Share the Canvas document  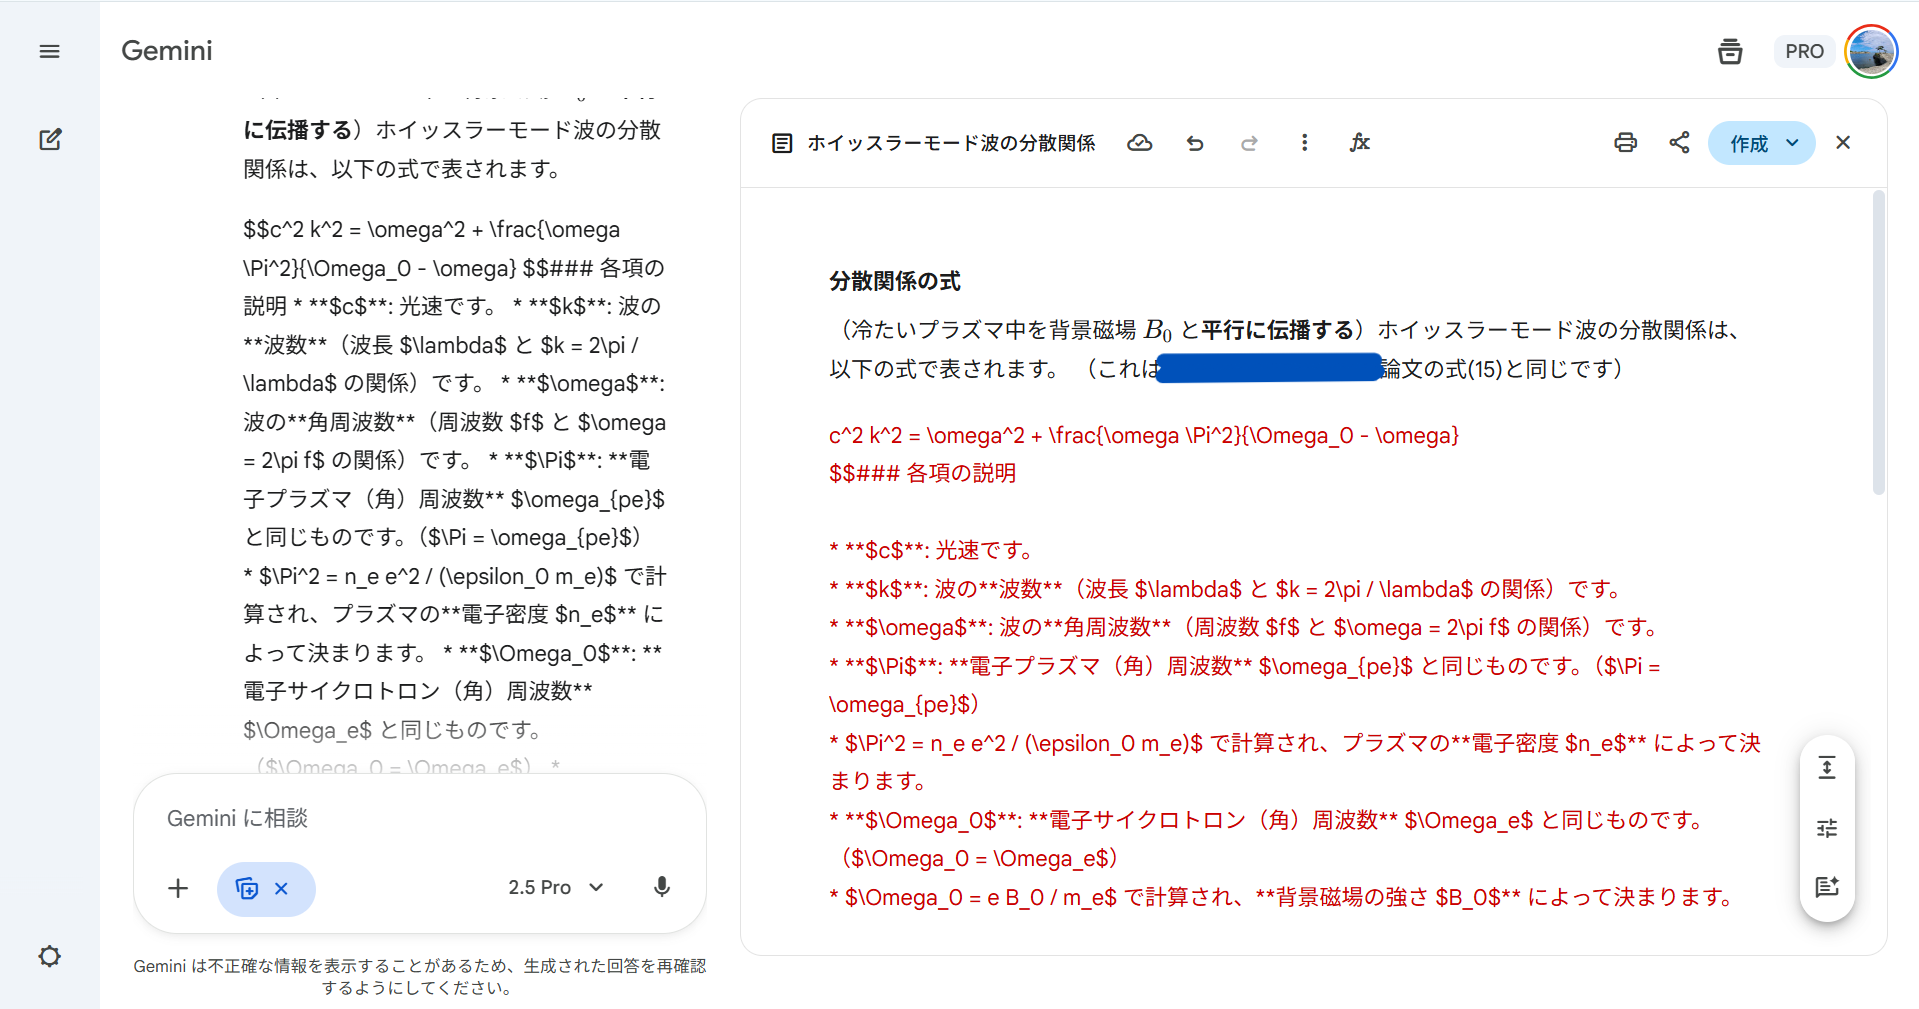pos(1679,143)
